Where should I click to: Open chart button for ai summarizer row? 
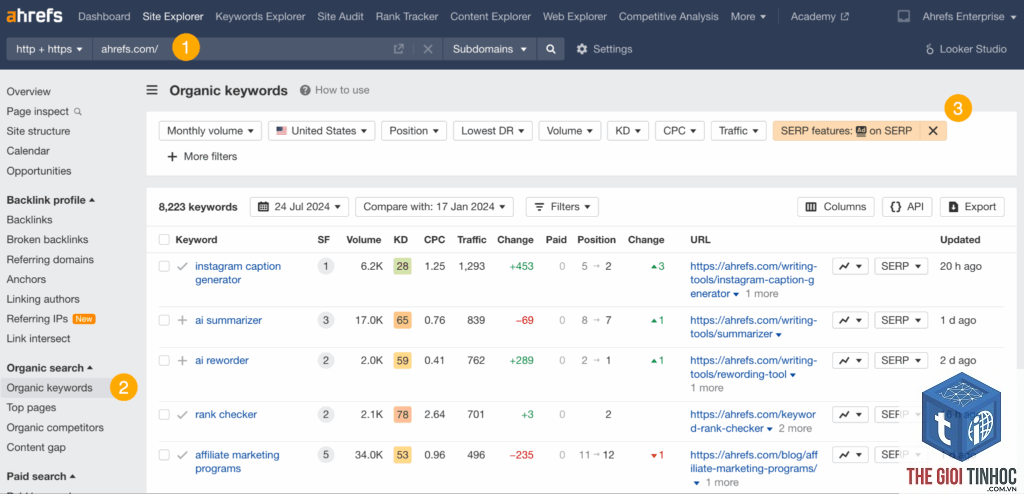[850, 320]
